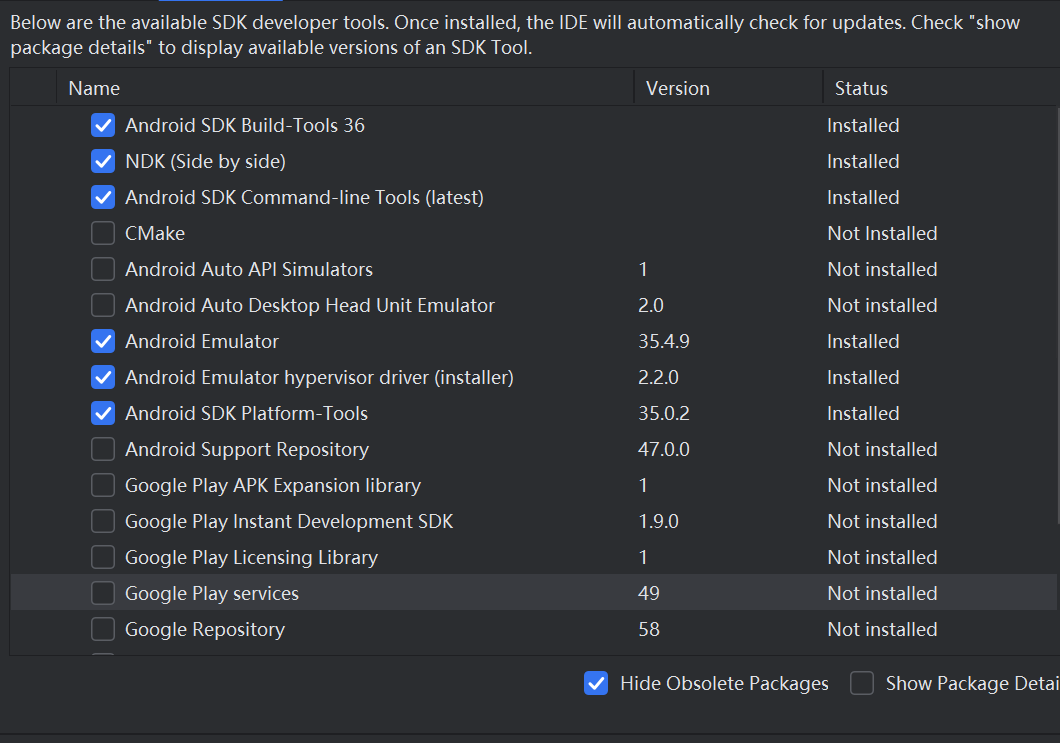Uncheck Android Emulator hypervisor driver checkbox

[x=103, y=377]
